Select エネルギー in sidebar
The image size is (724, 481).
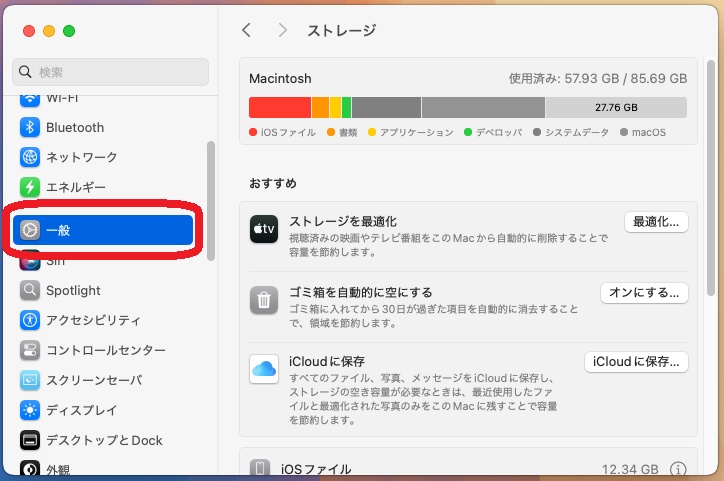[103, 187]
